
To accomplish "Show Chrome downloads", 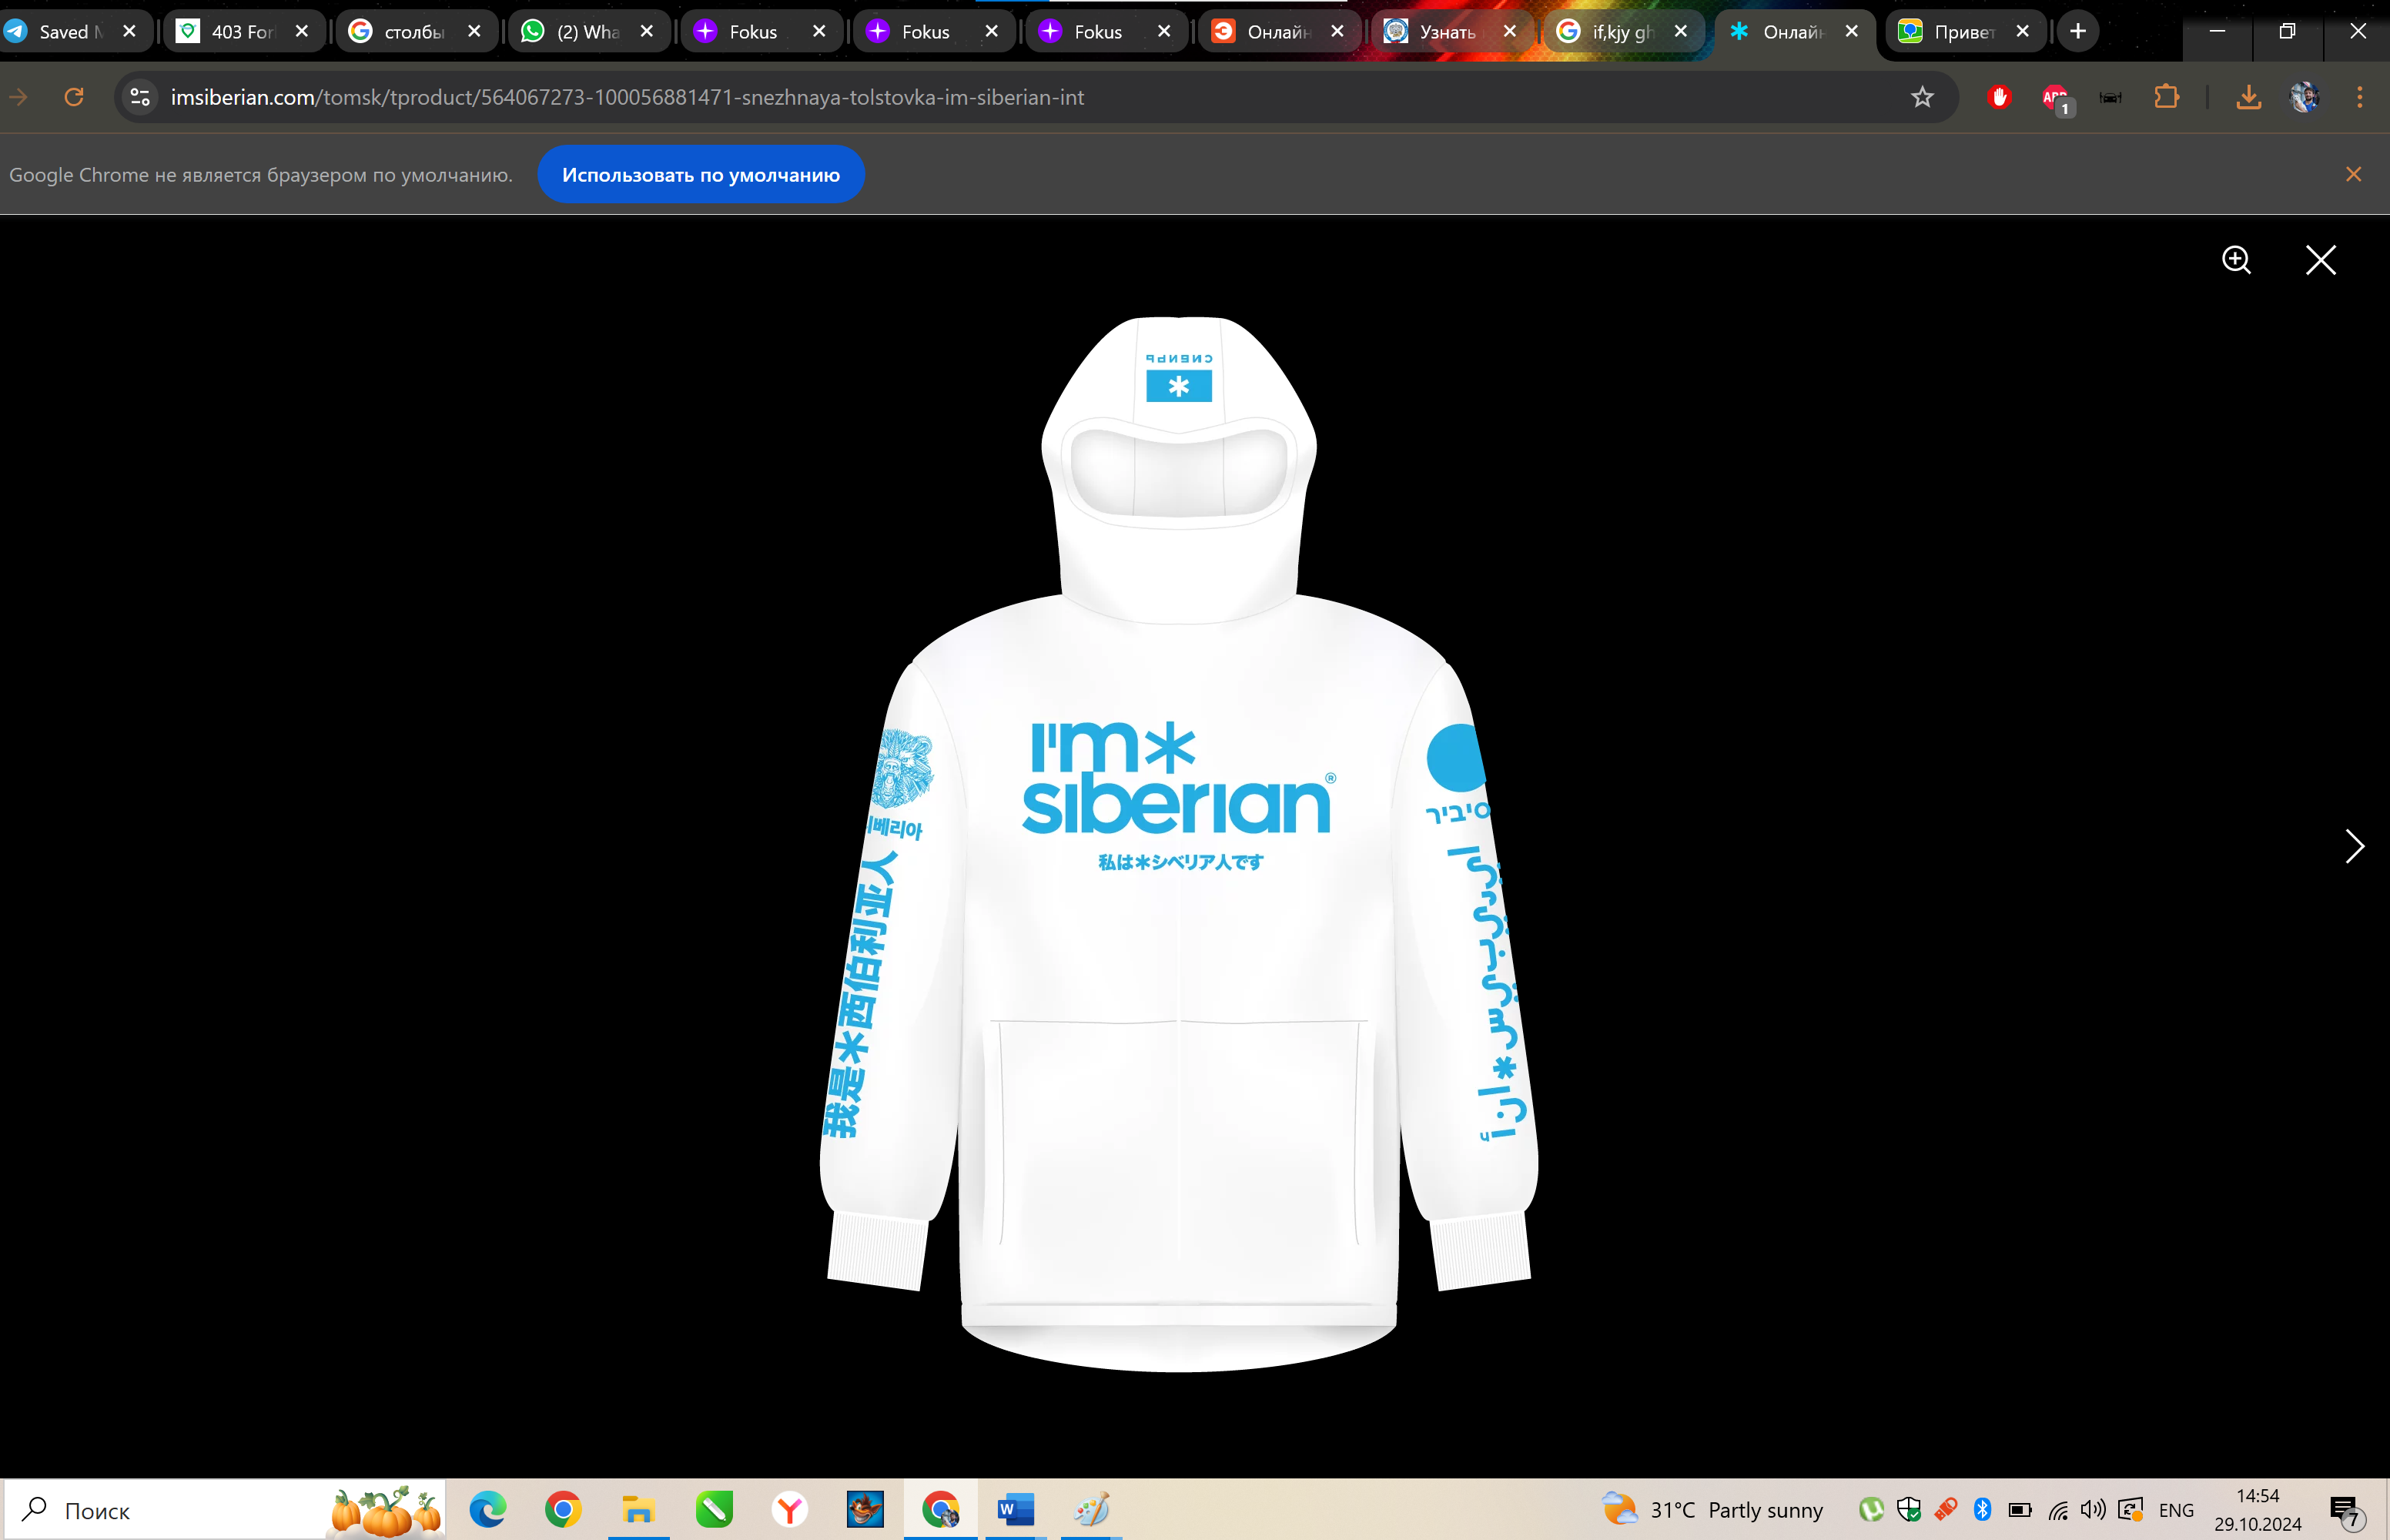I will [2249, 97].
